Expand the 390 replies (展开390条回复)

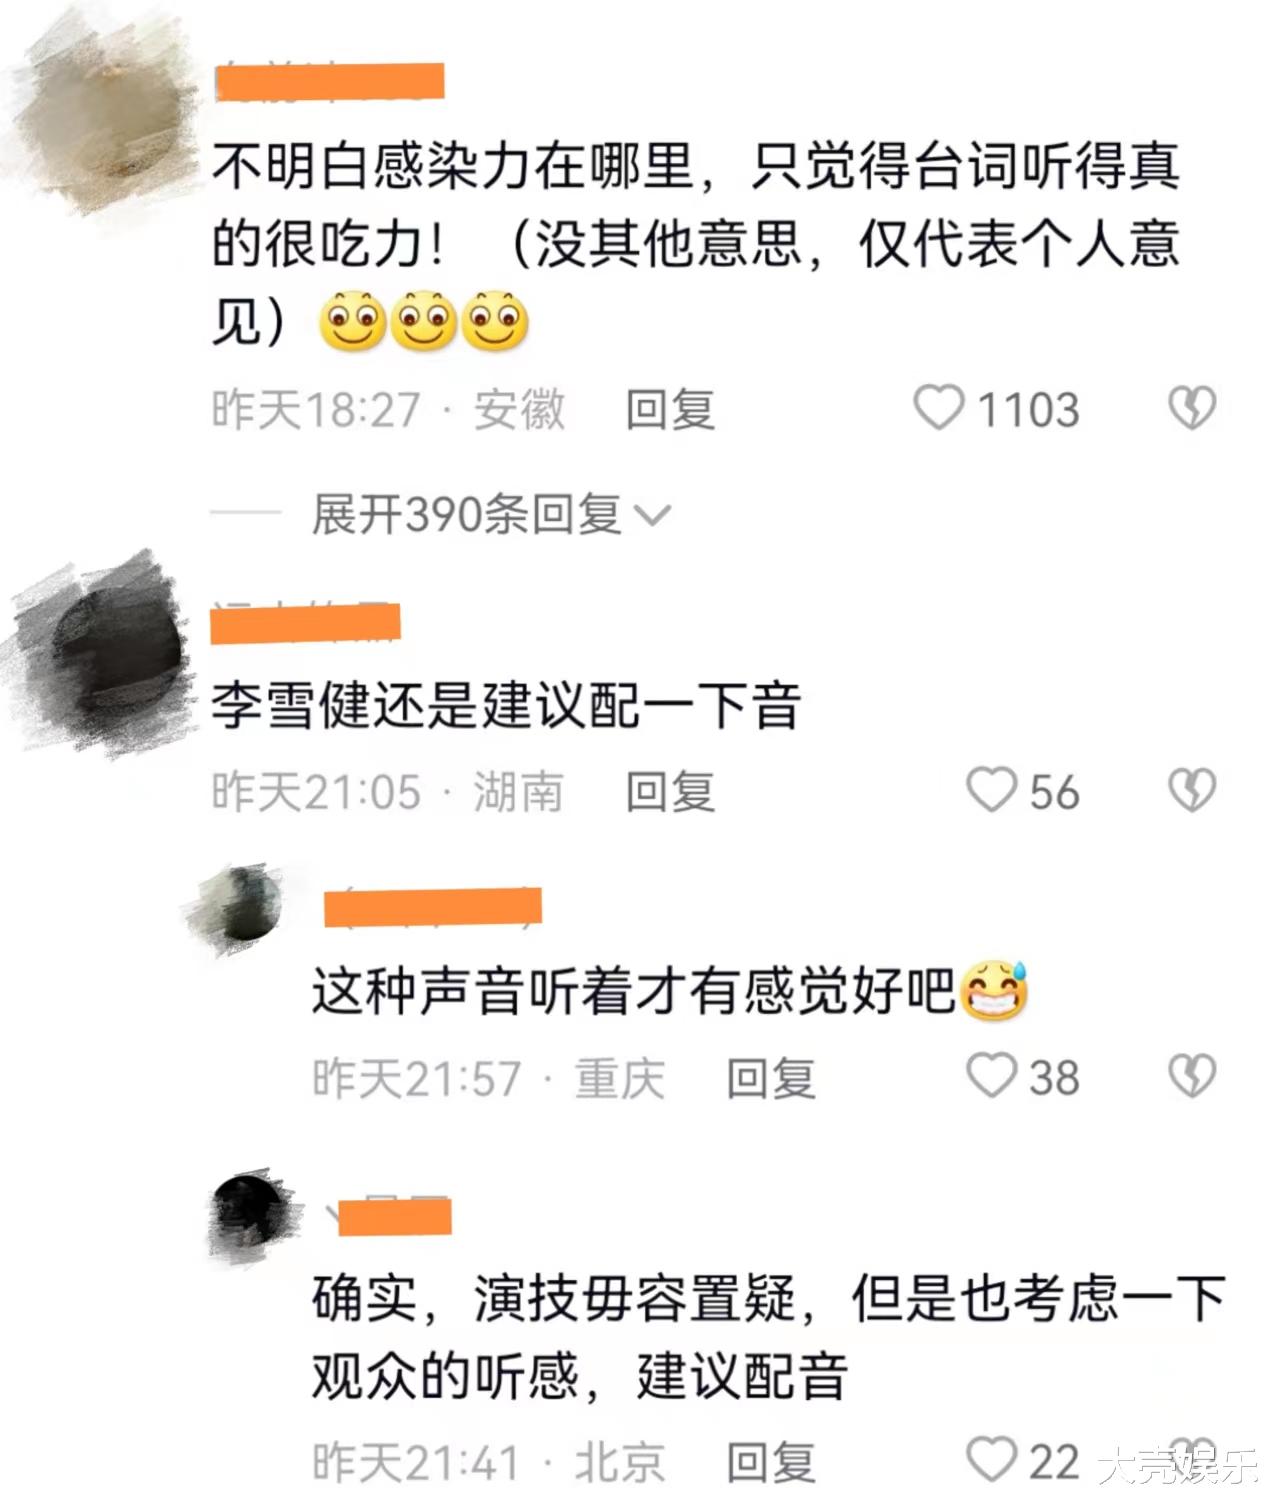click(490, 514)
